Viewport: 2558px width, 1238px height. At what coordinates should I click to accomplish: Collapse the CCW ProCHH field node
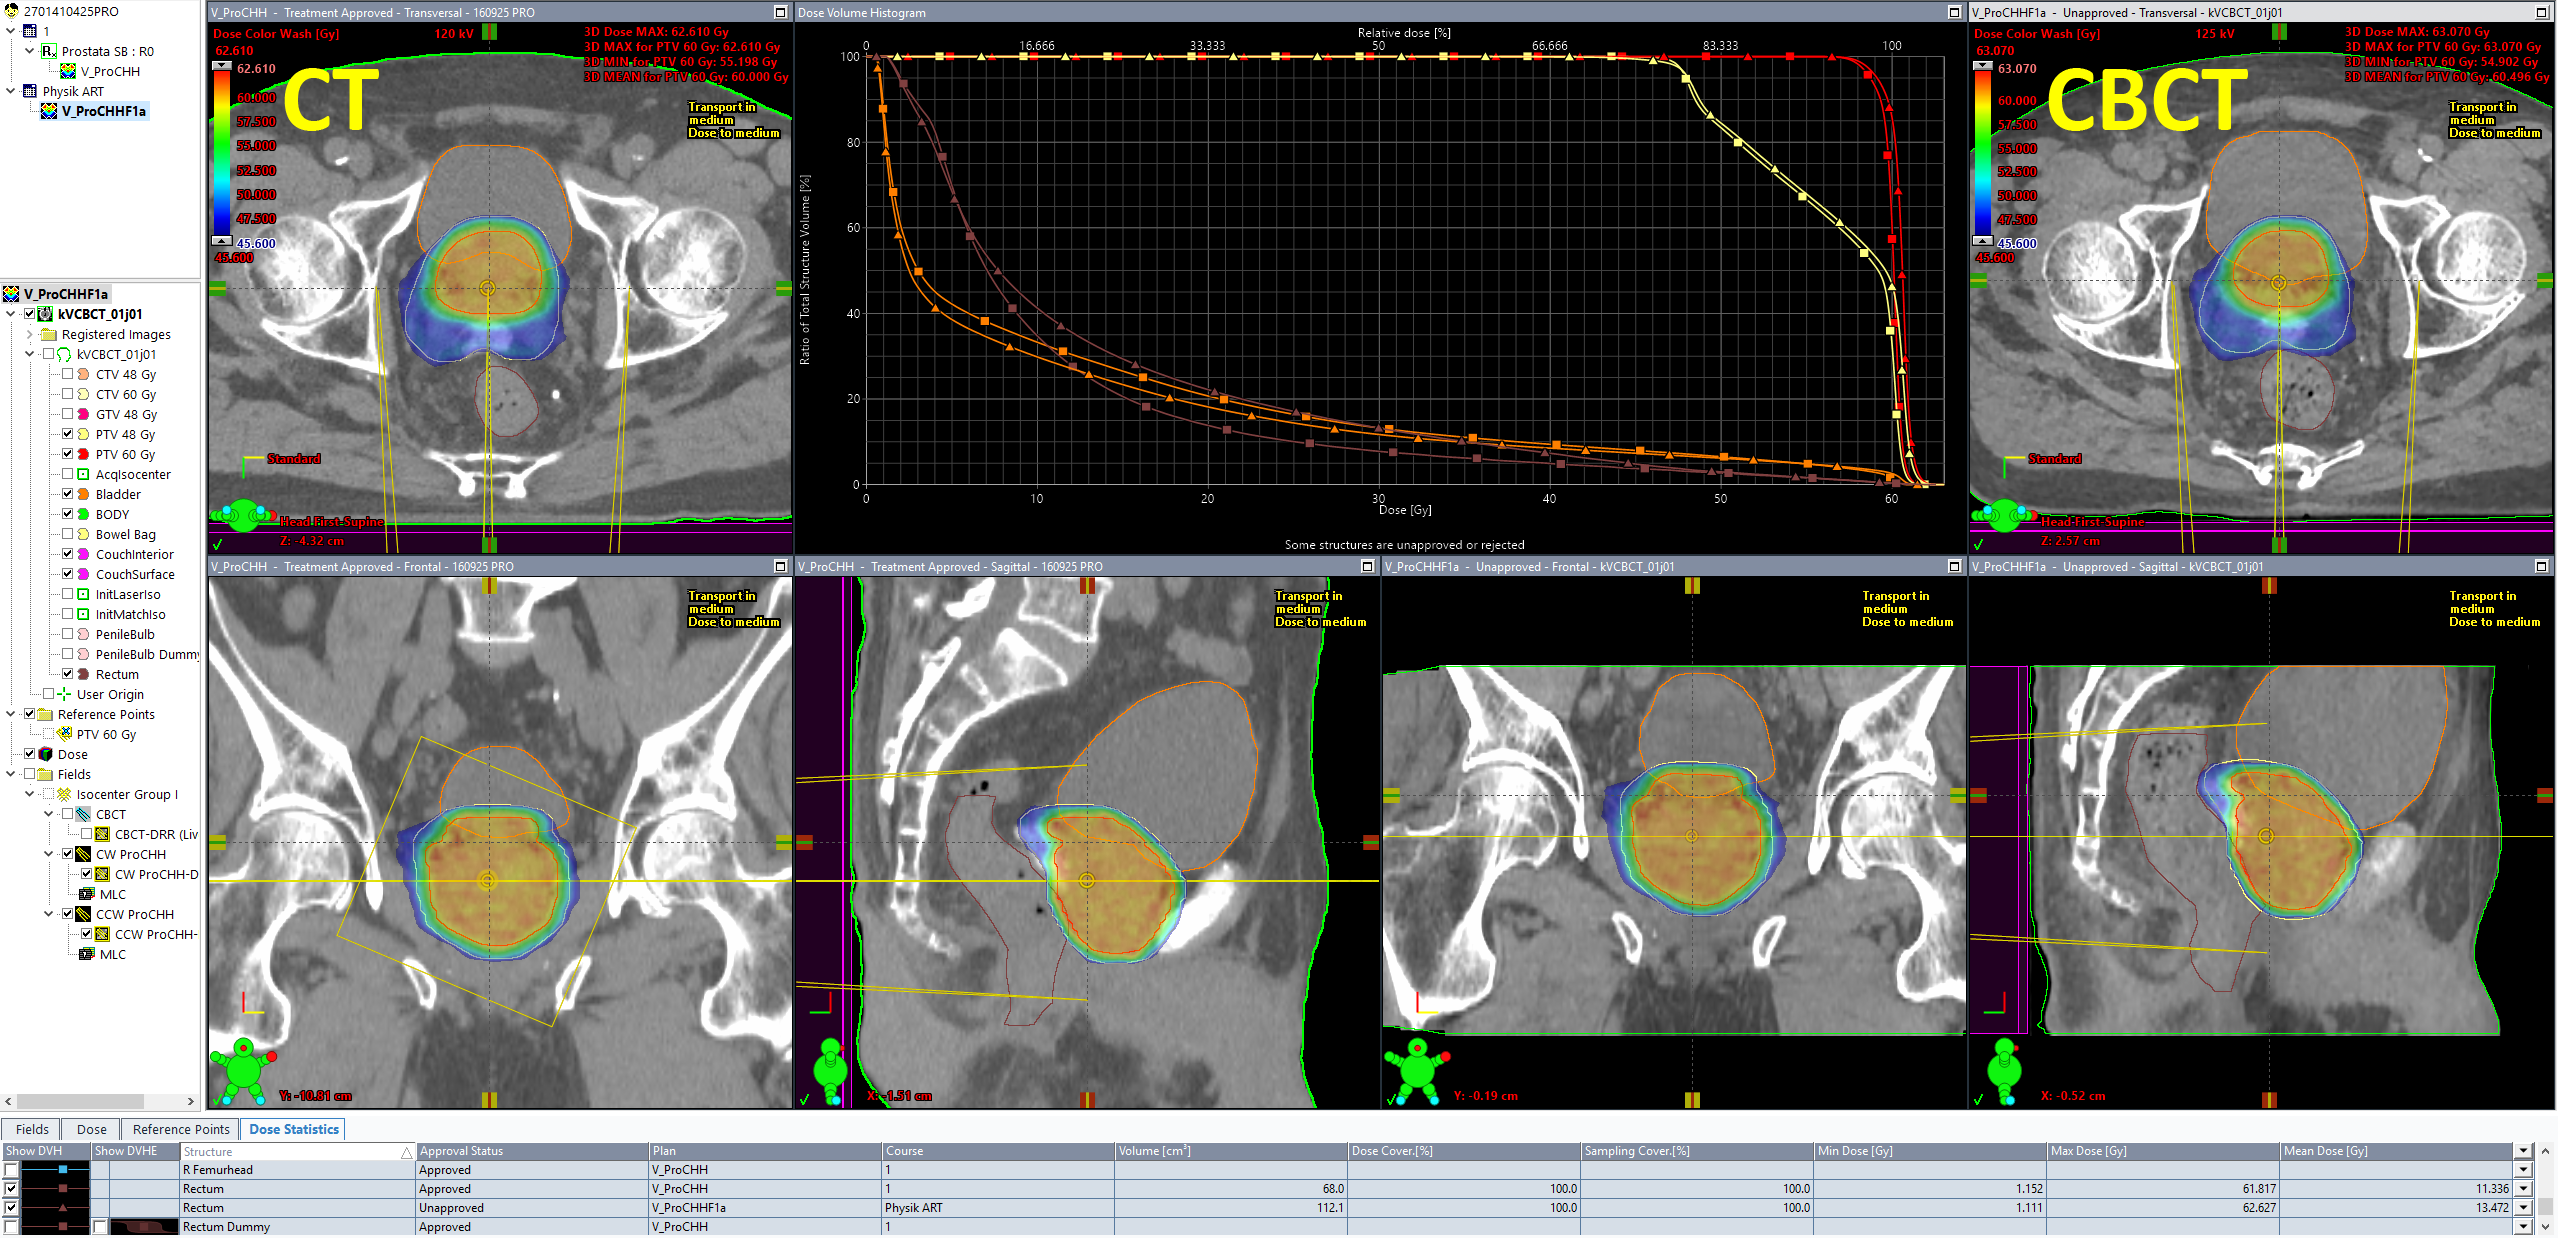click(49, 914)
